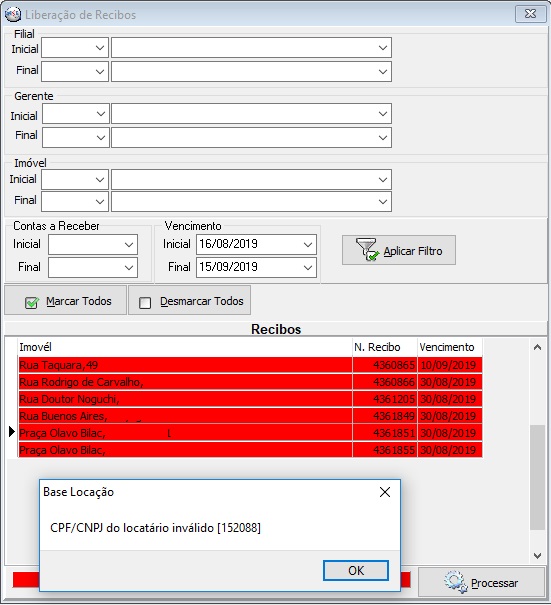551x605 pixels.
Task: Run the Processar button
Action: (481, 582)
